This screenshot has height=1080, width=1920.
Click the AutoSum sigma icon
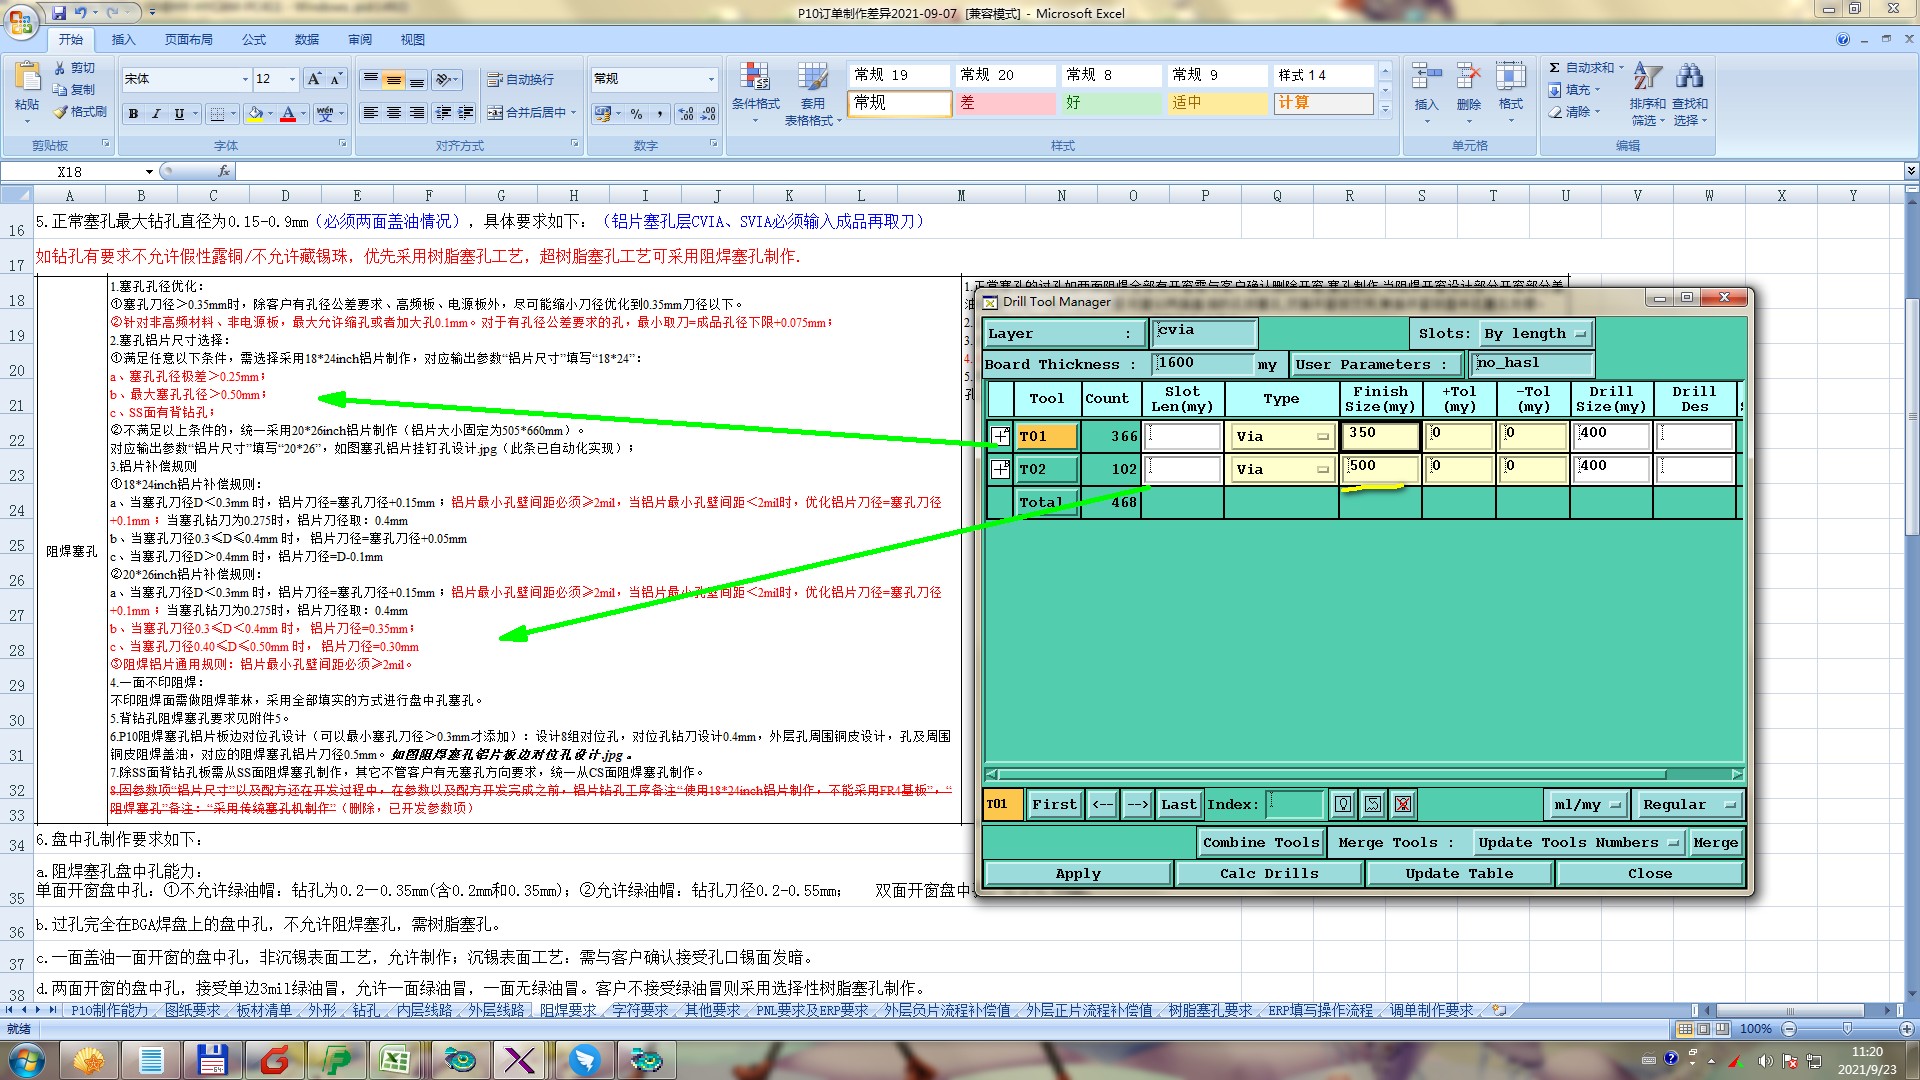click(1554, 68)
